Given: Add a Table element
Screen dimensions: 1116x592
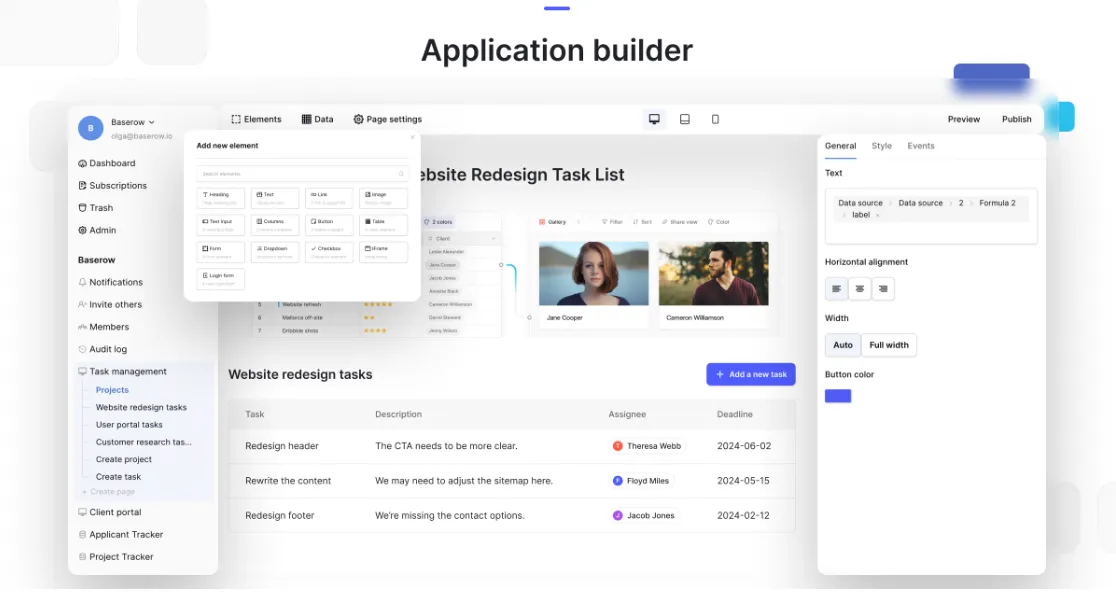Looking at the screenshot, I should click(384, 225).
